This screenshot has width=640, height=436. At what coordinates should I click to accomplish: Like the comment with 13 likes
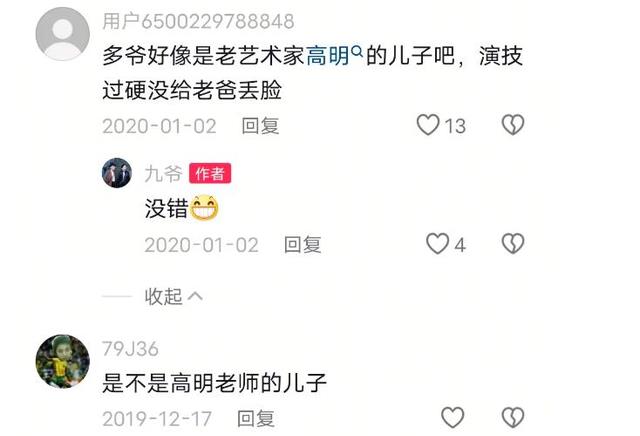pyautogui.click(x=428, y=125)
